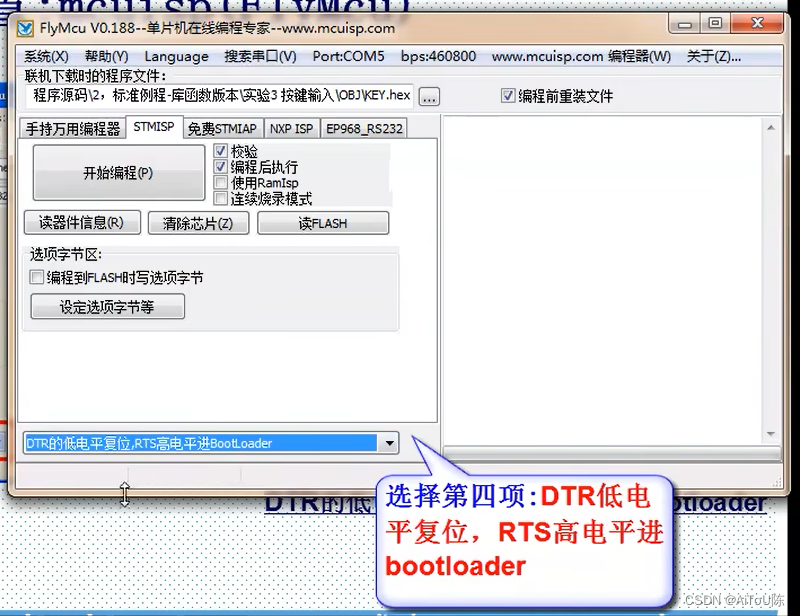The image size is (800, 616).
Task: Enable the 使用RamIsp checkbox
Action: [x=221, y=182]
